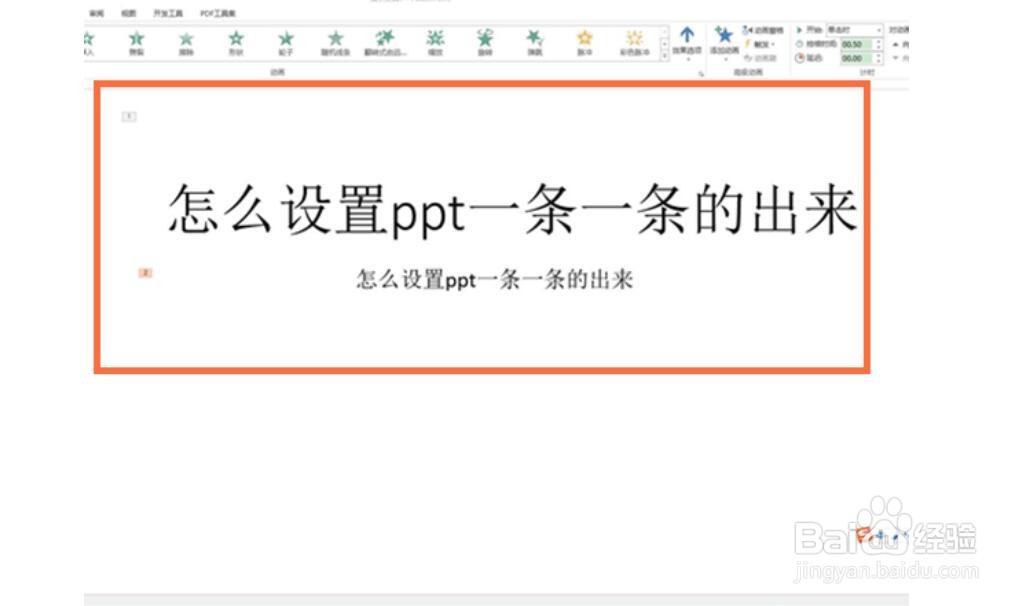Open the 开始 (Start) timing combo box

point(854,30)
